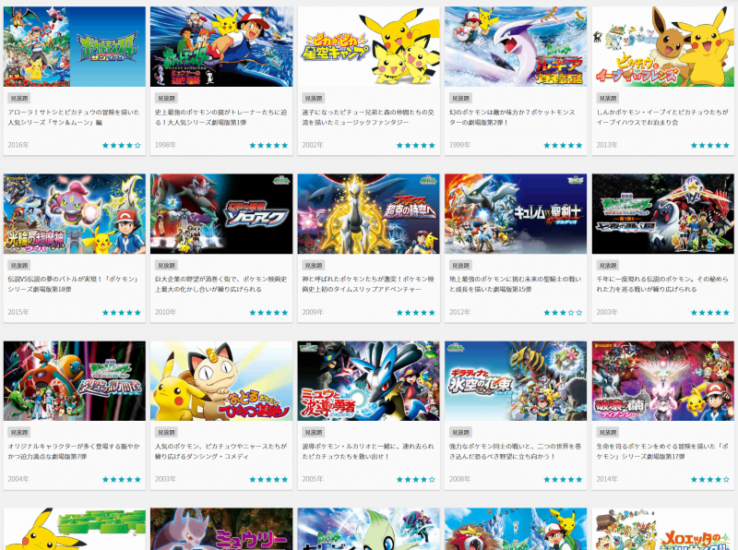Click description starting 迷子になったピチュー兄弟
This screenshot has width=738, height=550.
368,117
